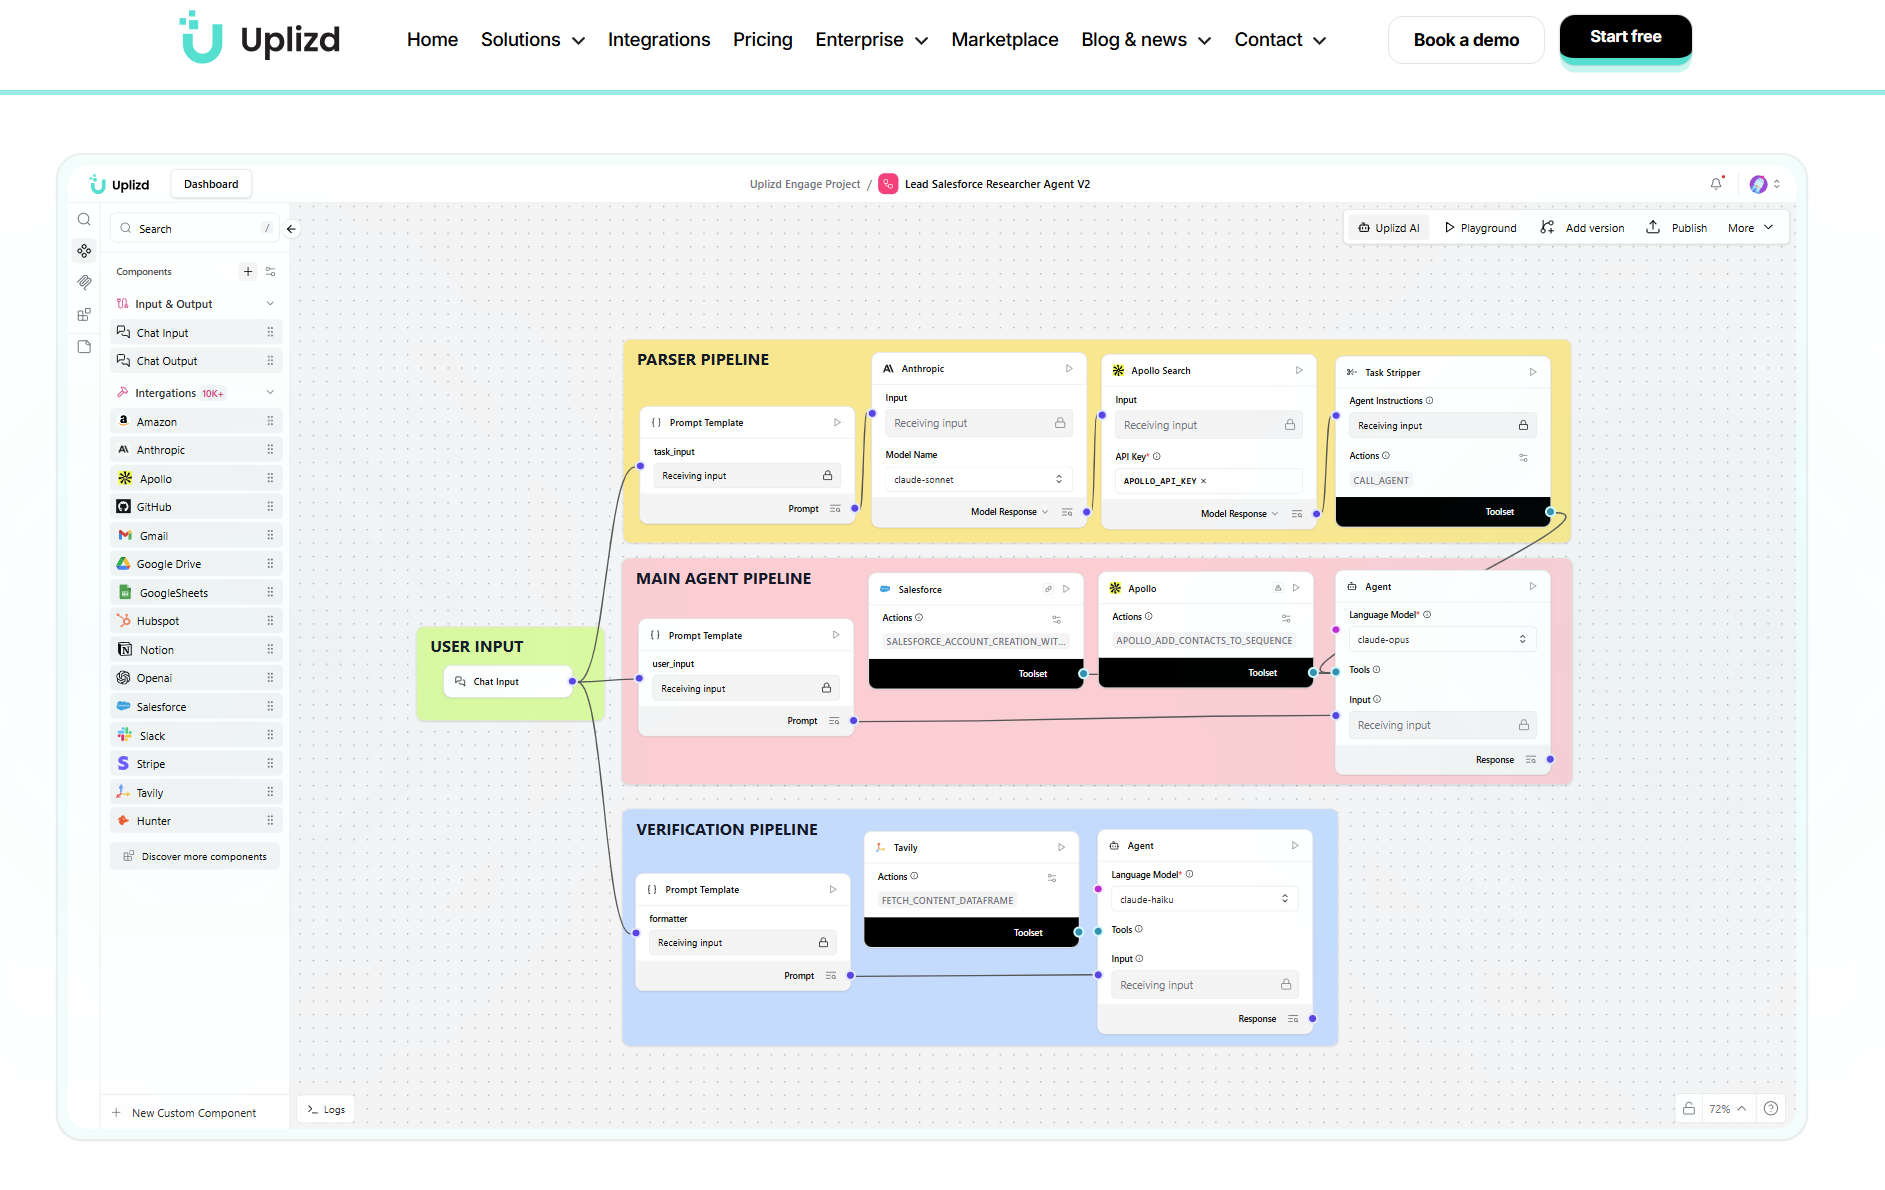Viewport: 1885px width, 1190px height.
Task: Click the drag handle on the Slack row
Action: 270,735
